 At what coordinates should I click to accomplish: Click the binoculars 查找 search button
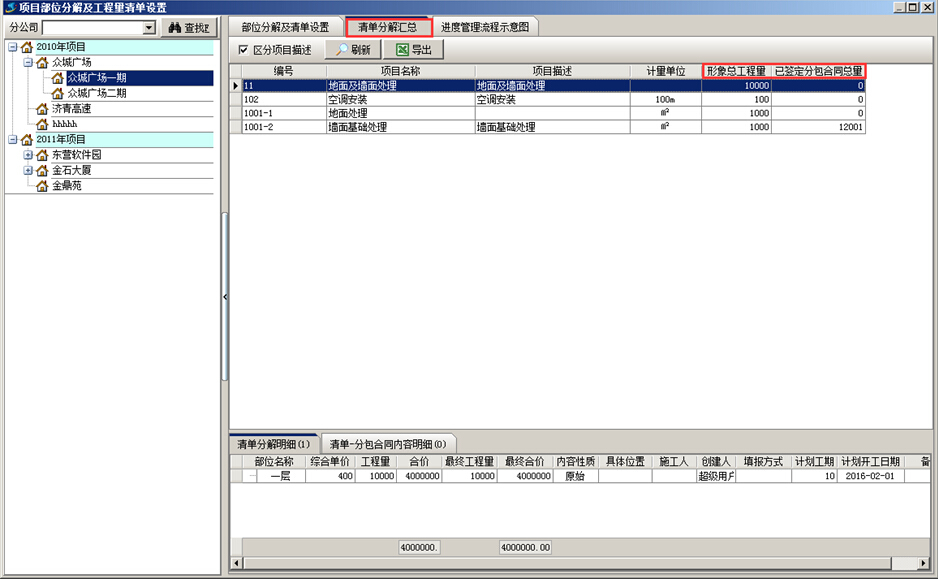click(x=188, y=28)
